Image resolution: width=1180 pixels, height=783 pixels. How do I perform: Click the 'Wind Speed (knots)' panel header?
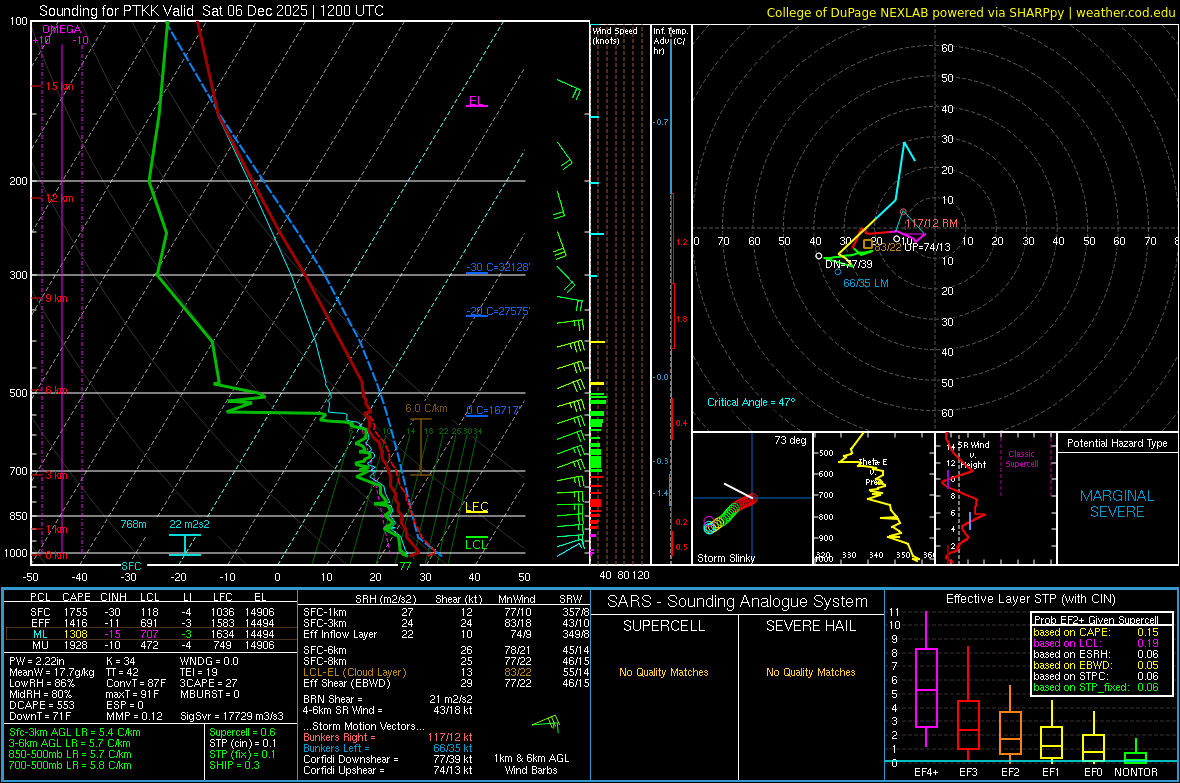coord(615,35)
